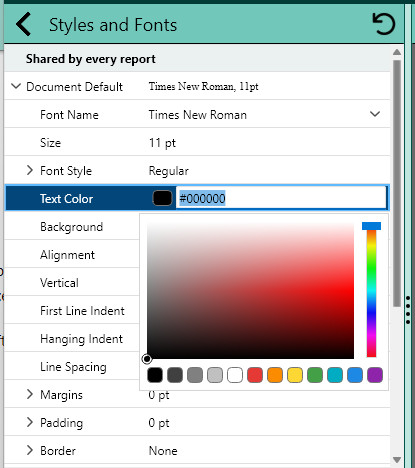Click the Text Color preview swatch
The image size is (415, 468).
click(162, 198)
